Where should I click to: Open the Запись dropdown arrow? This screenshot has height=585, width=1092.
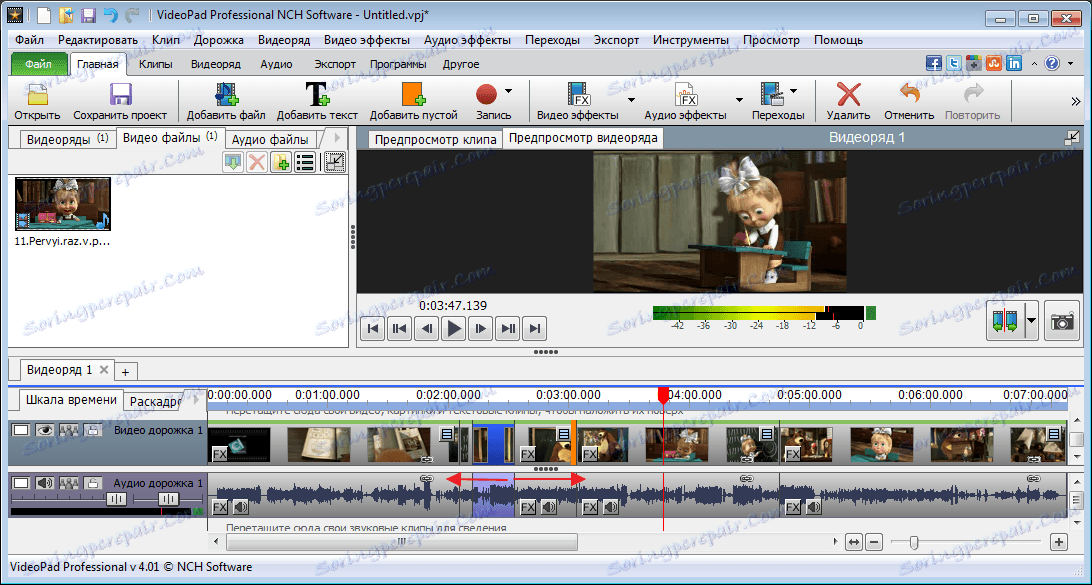click(508, 91)
